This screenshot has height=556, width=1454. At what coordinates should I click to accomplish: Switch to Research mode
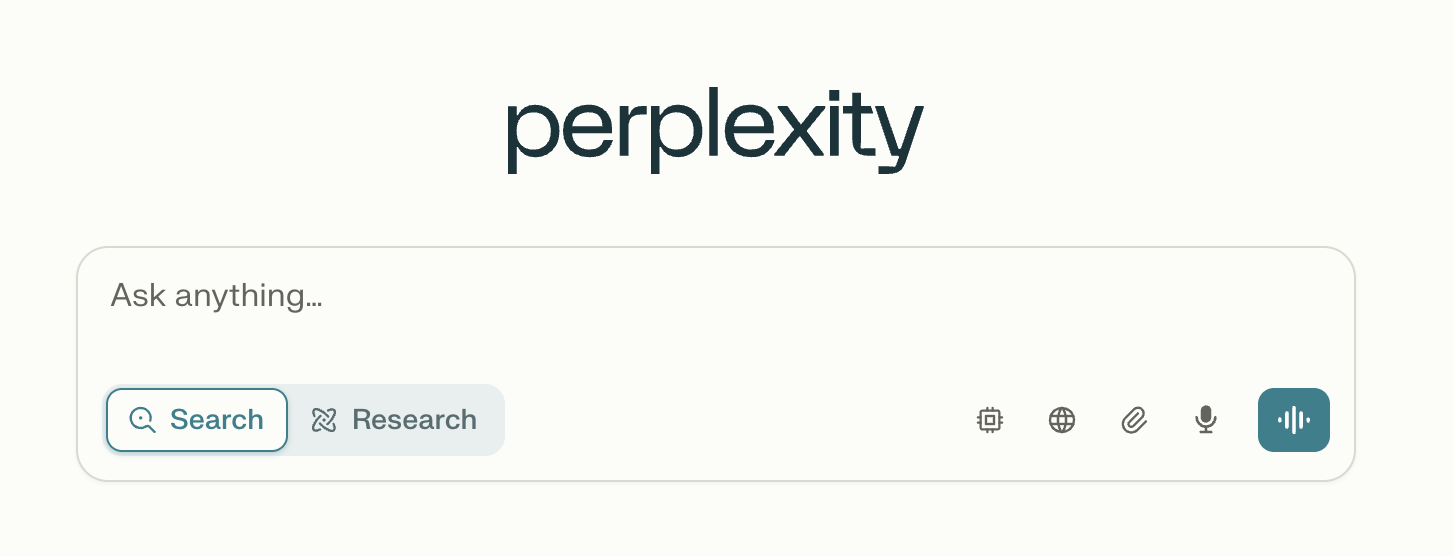pos(396,420)
